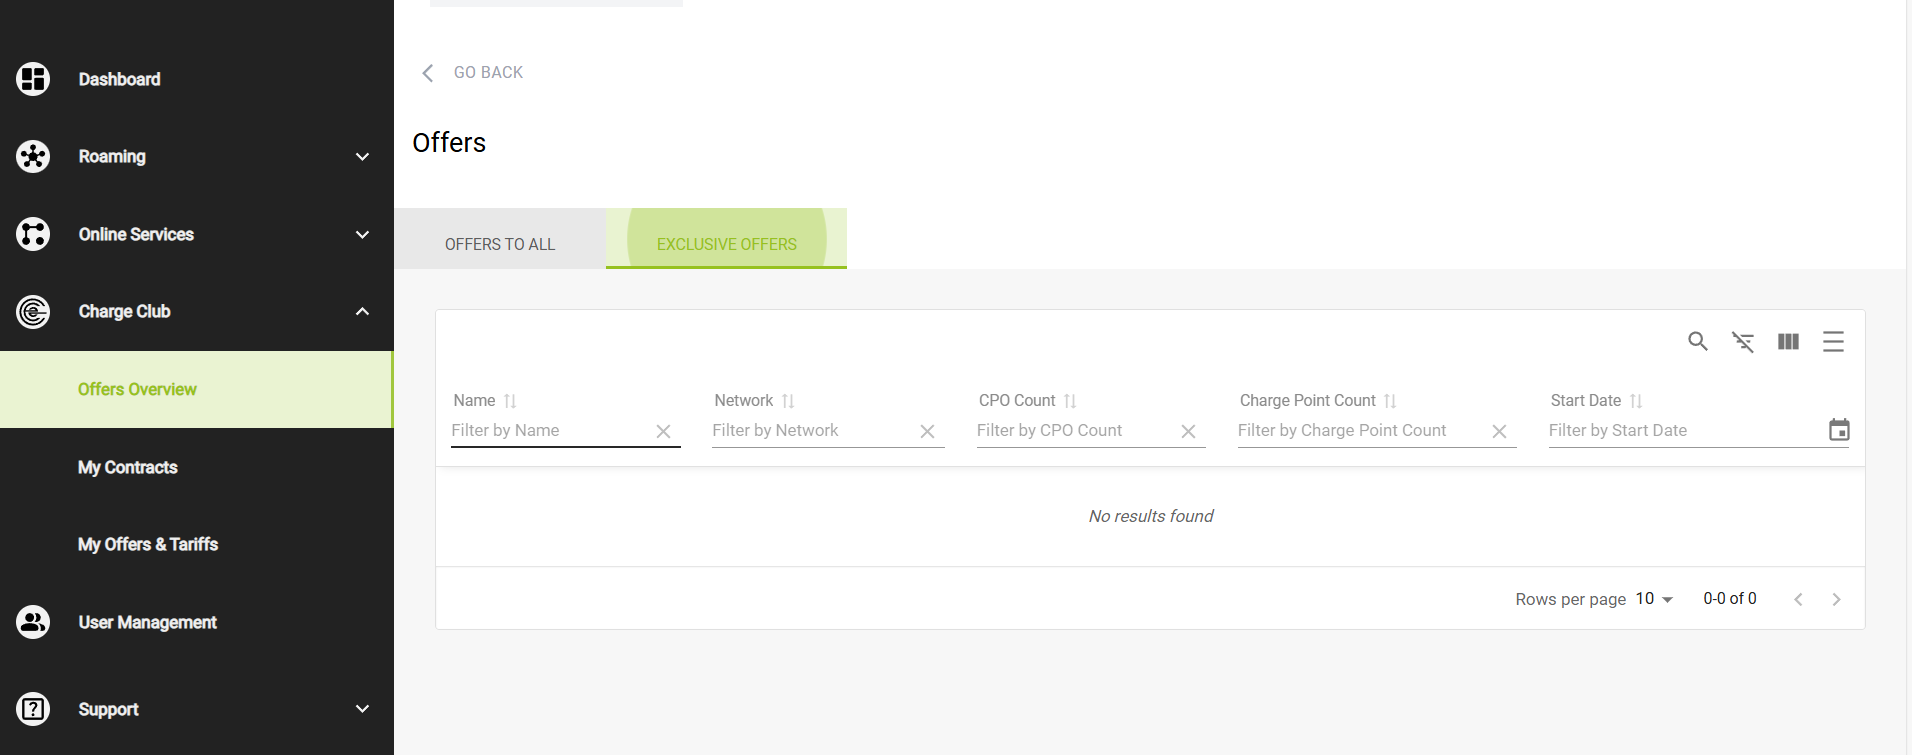The height and width of the screenshot is (755, 1912).
Task: Open table search magnifier icon
Action: [1698, 342]
